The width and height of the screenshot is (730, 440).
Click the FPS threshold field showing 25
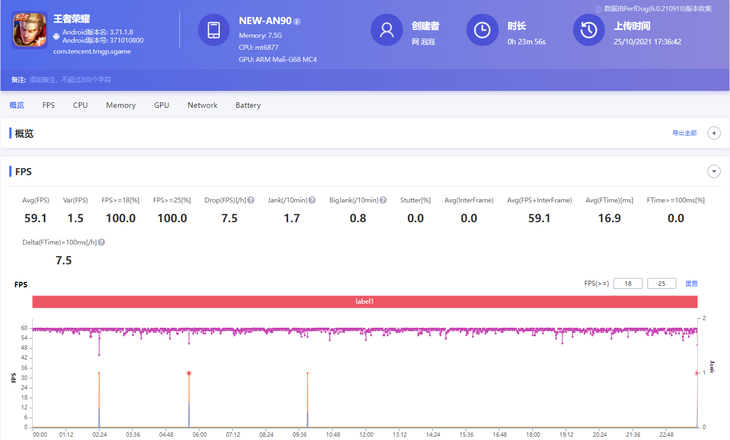[662, 284]
